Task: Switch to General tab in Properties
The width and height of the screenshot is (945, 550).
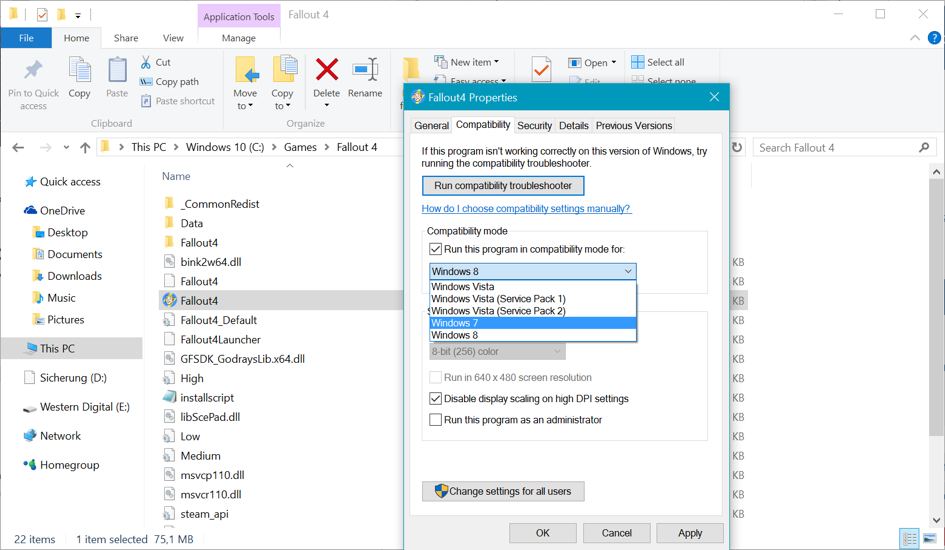Action: tap(432, 125)
